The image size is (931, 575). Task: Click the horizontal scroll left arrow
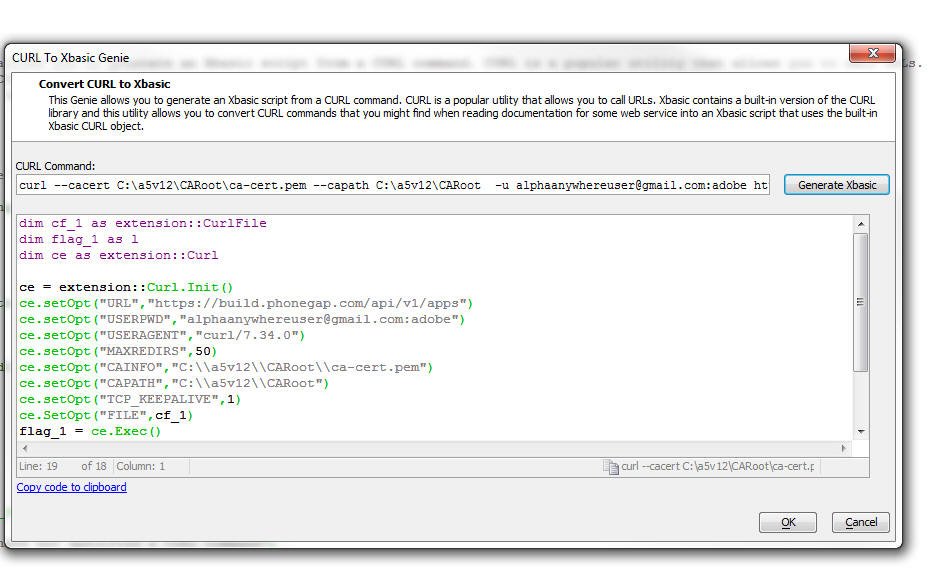pos(25,448)
